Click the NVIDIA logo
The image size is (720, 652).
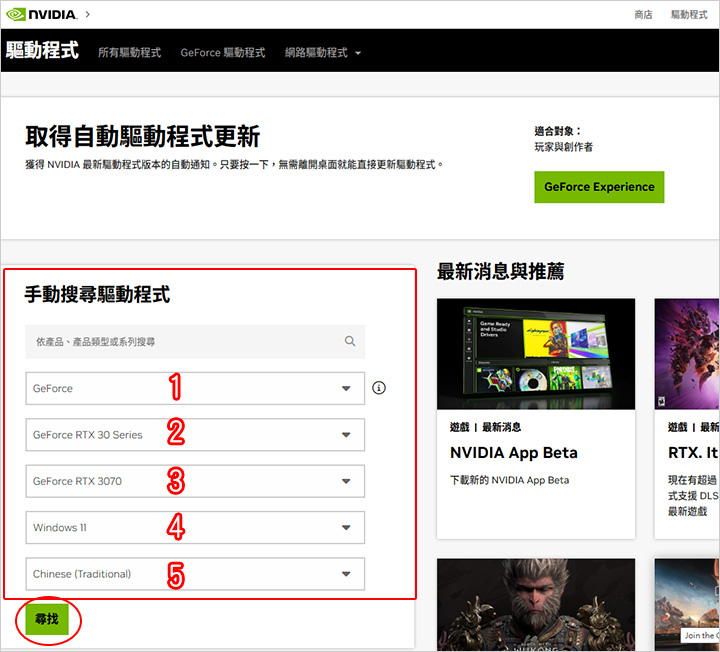(41, 14)
